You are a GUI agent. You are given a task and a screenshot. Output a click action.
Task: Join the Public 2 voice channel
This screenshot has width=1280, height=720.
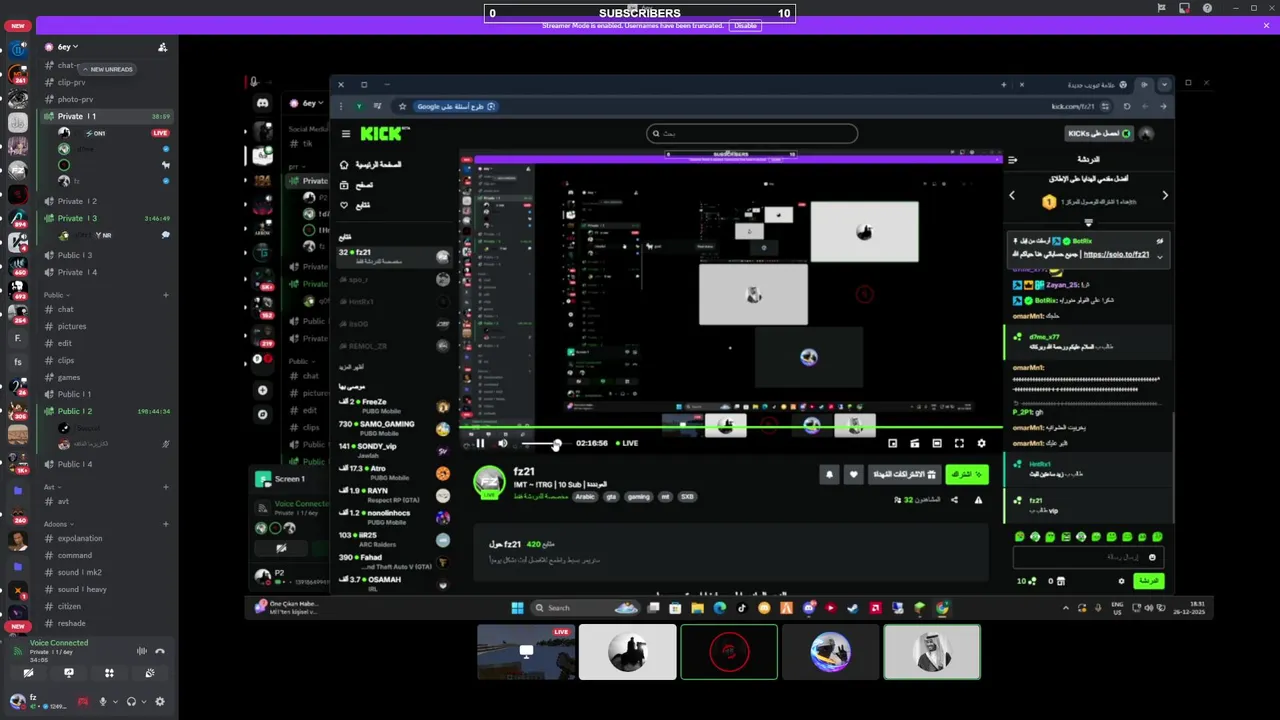[x=106, y=411]
